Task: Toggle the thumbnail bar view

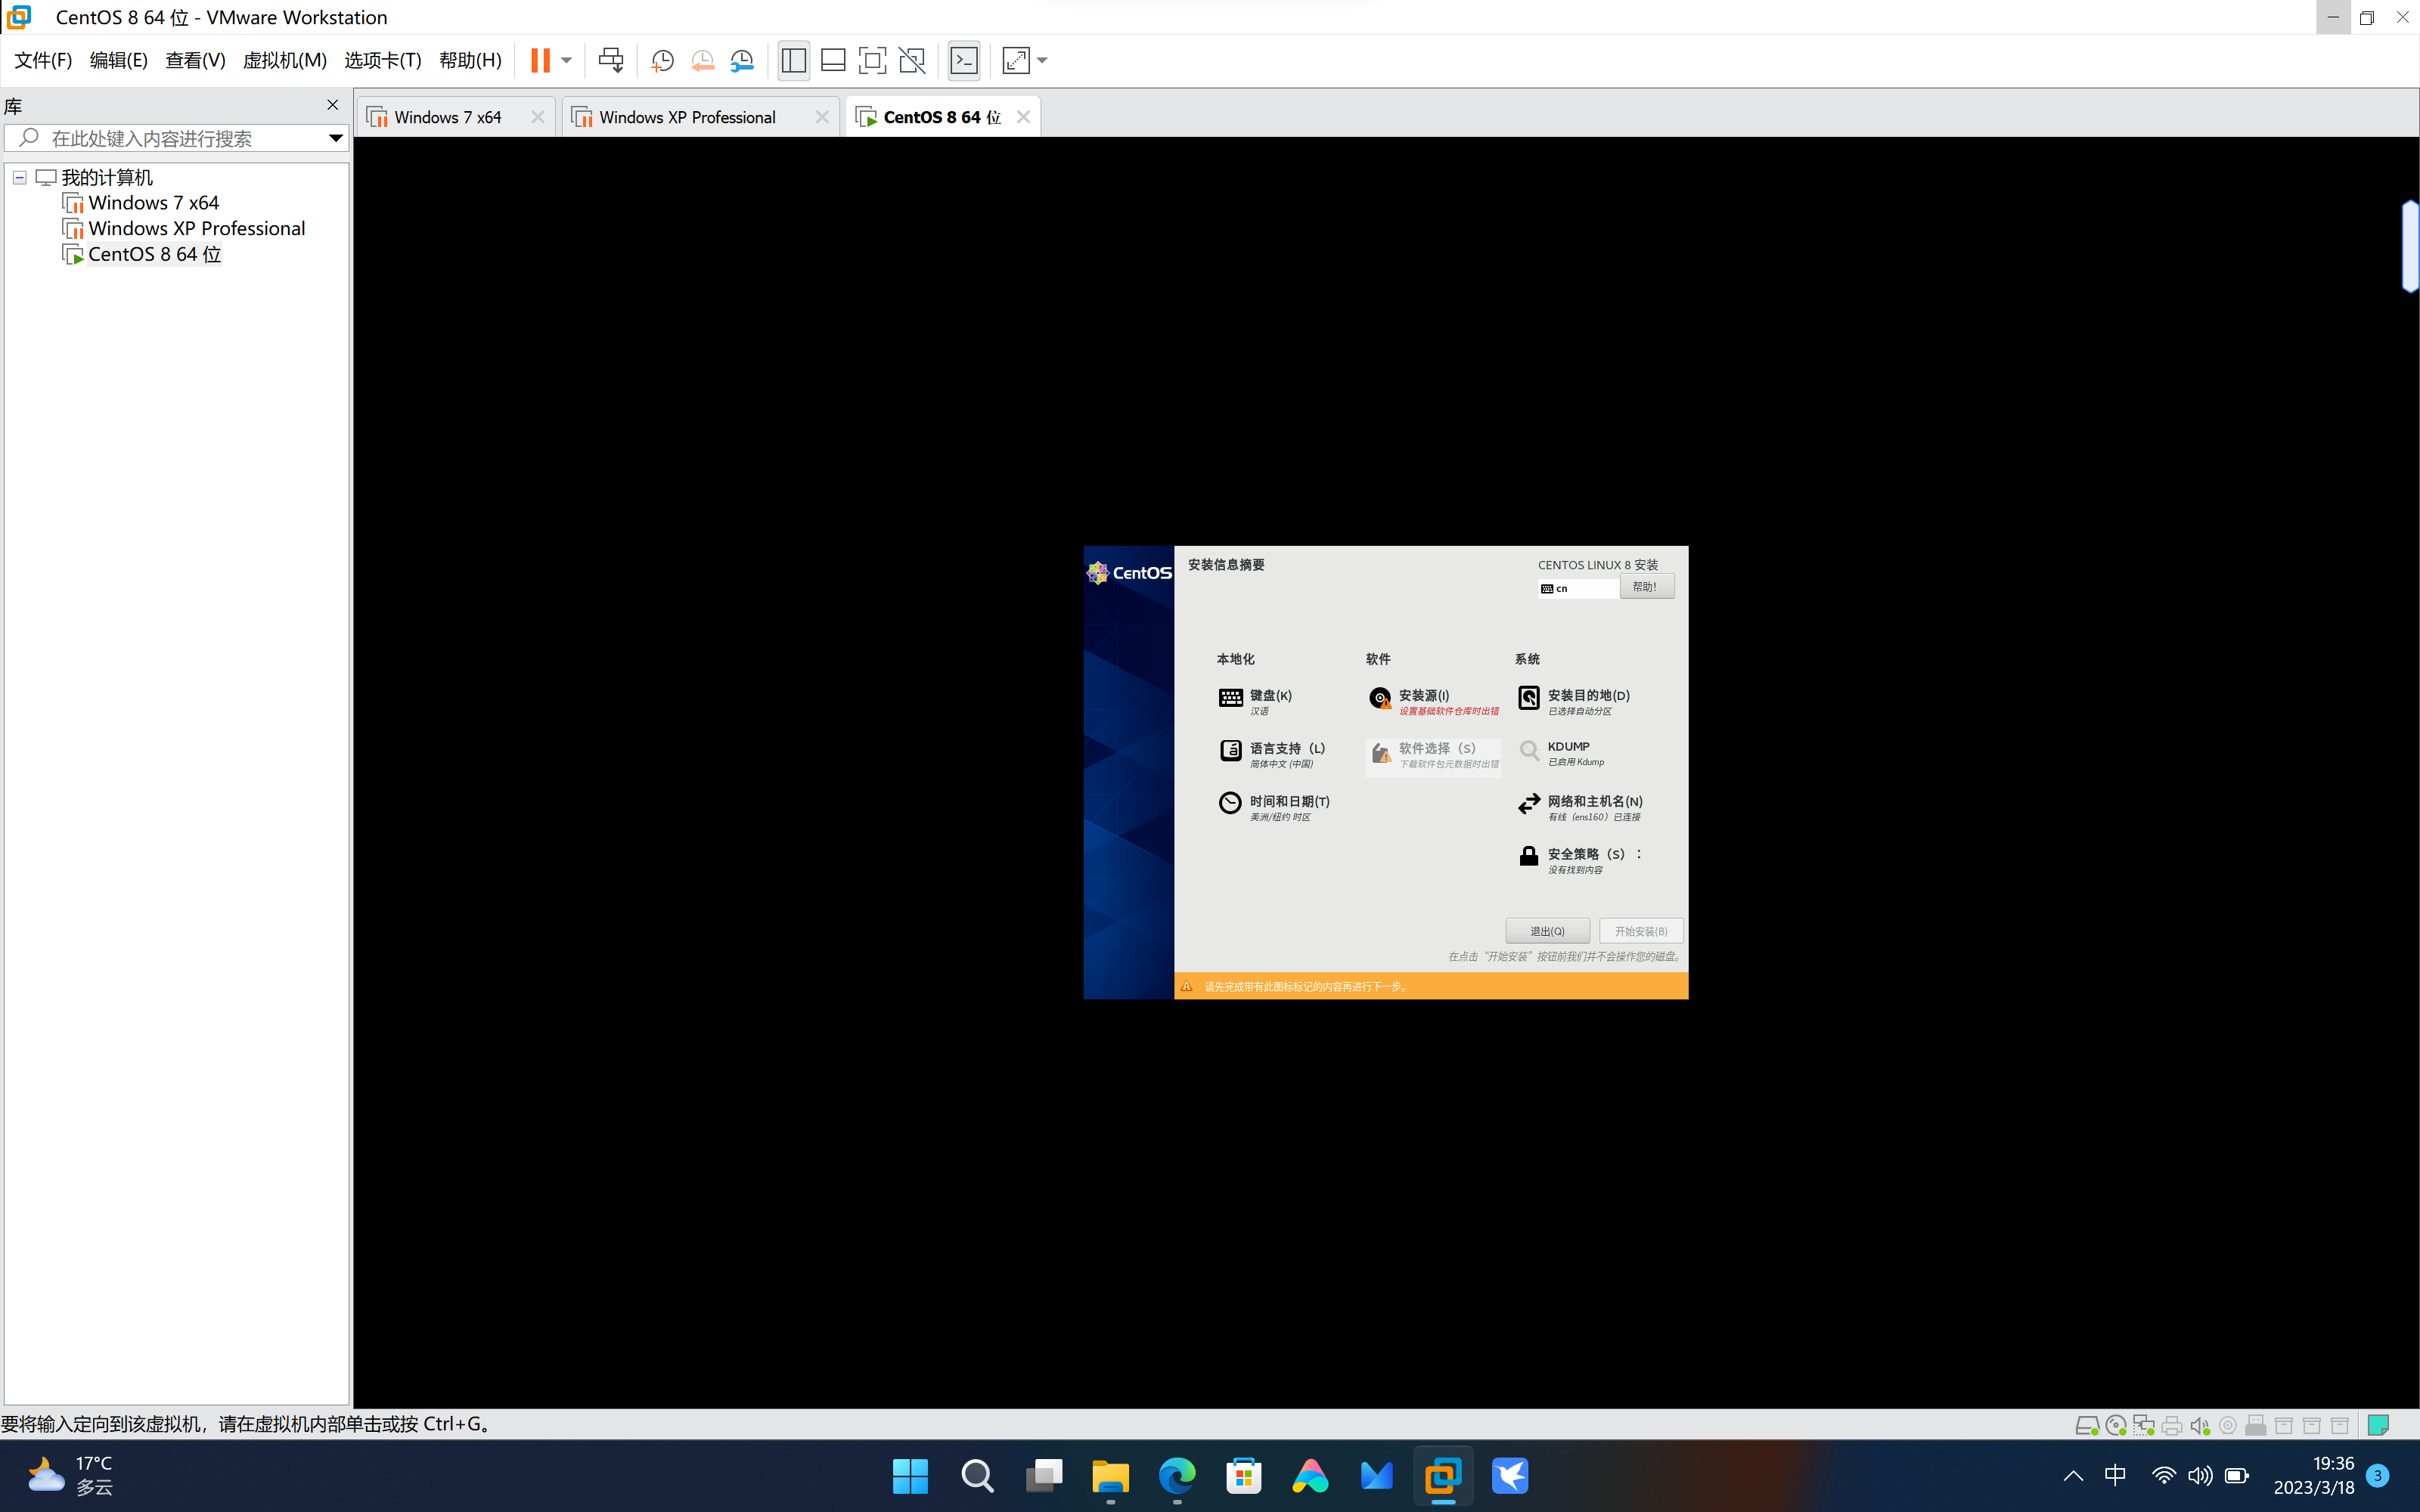Action: (832, 60)
